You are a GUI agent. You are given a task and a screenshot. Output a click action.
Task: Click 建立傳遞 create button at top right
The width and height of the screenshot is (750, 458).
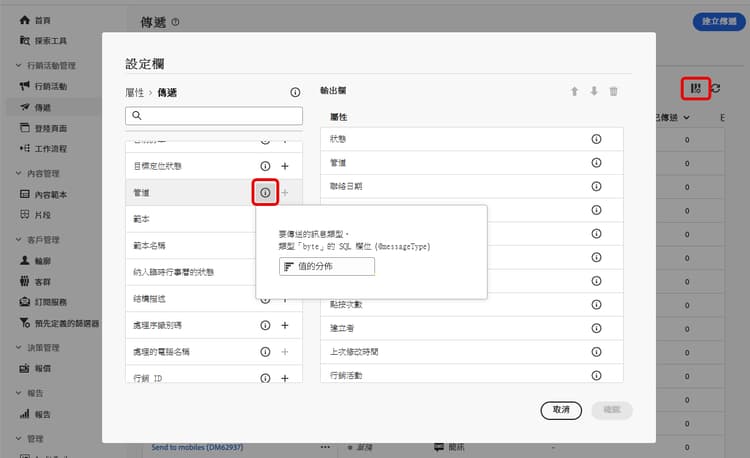[x=719, y=22]
